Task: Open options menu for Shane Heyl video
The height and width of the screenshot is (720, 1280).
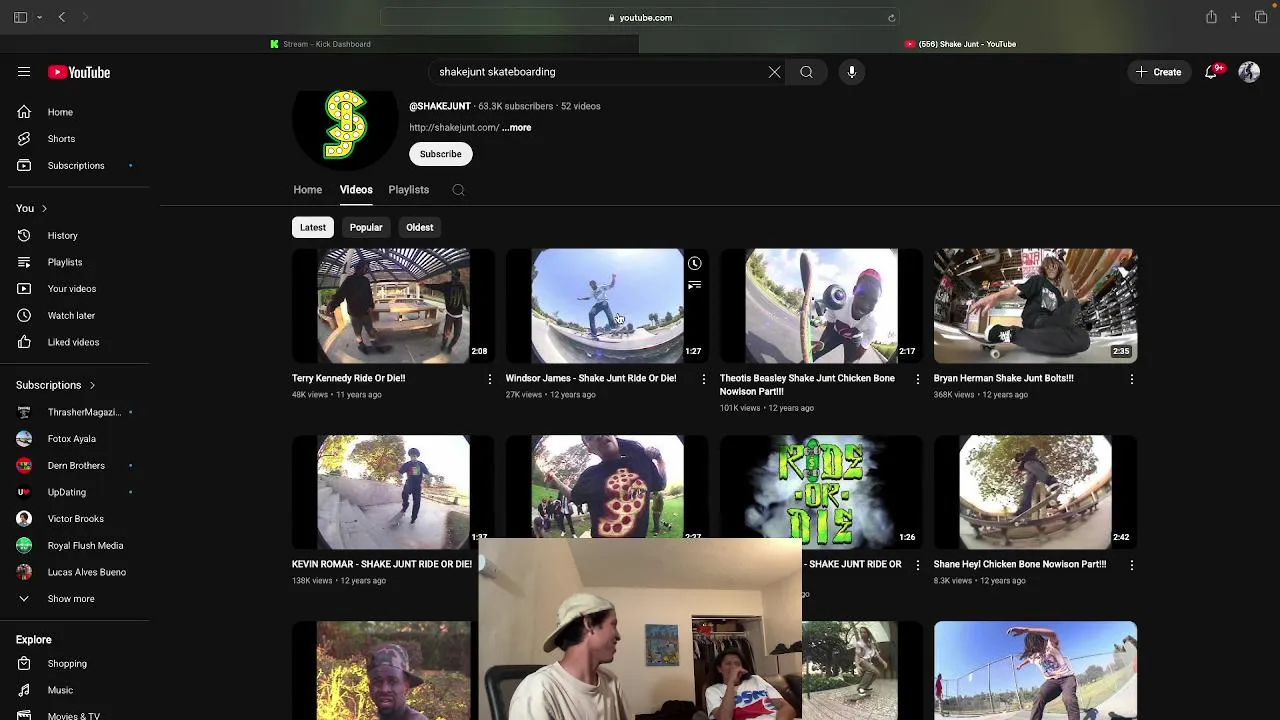Action: (1131, 565)
